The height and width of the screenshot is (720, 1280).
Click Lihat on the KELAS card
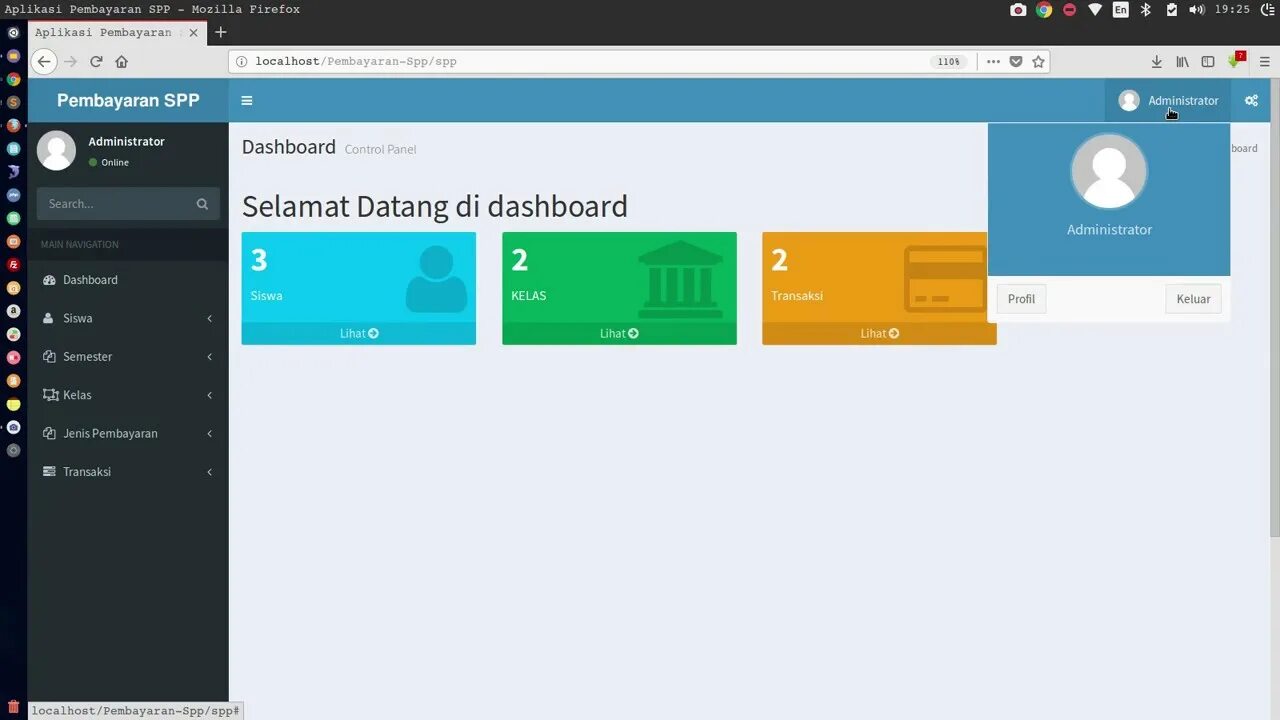pos(619,333)
